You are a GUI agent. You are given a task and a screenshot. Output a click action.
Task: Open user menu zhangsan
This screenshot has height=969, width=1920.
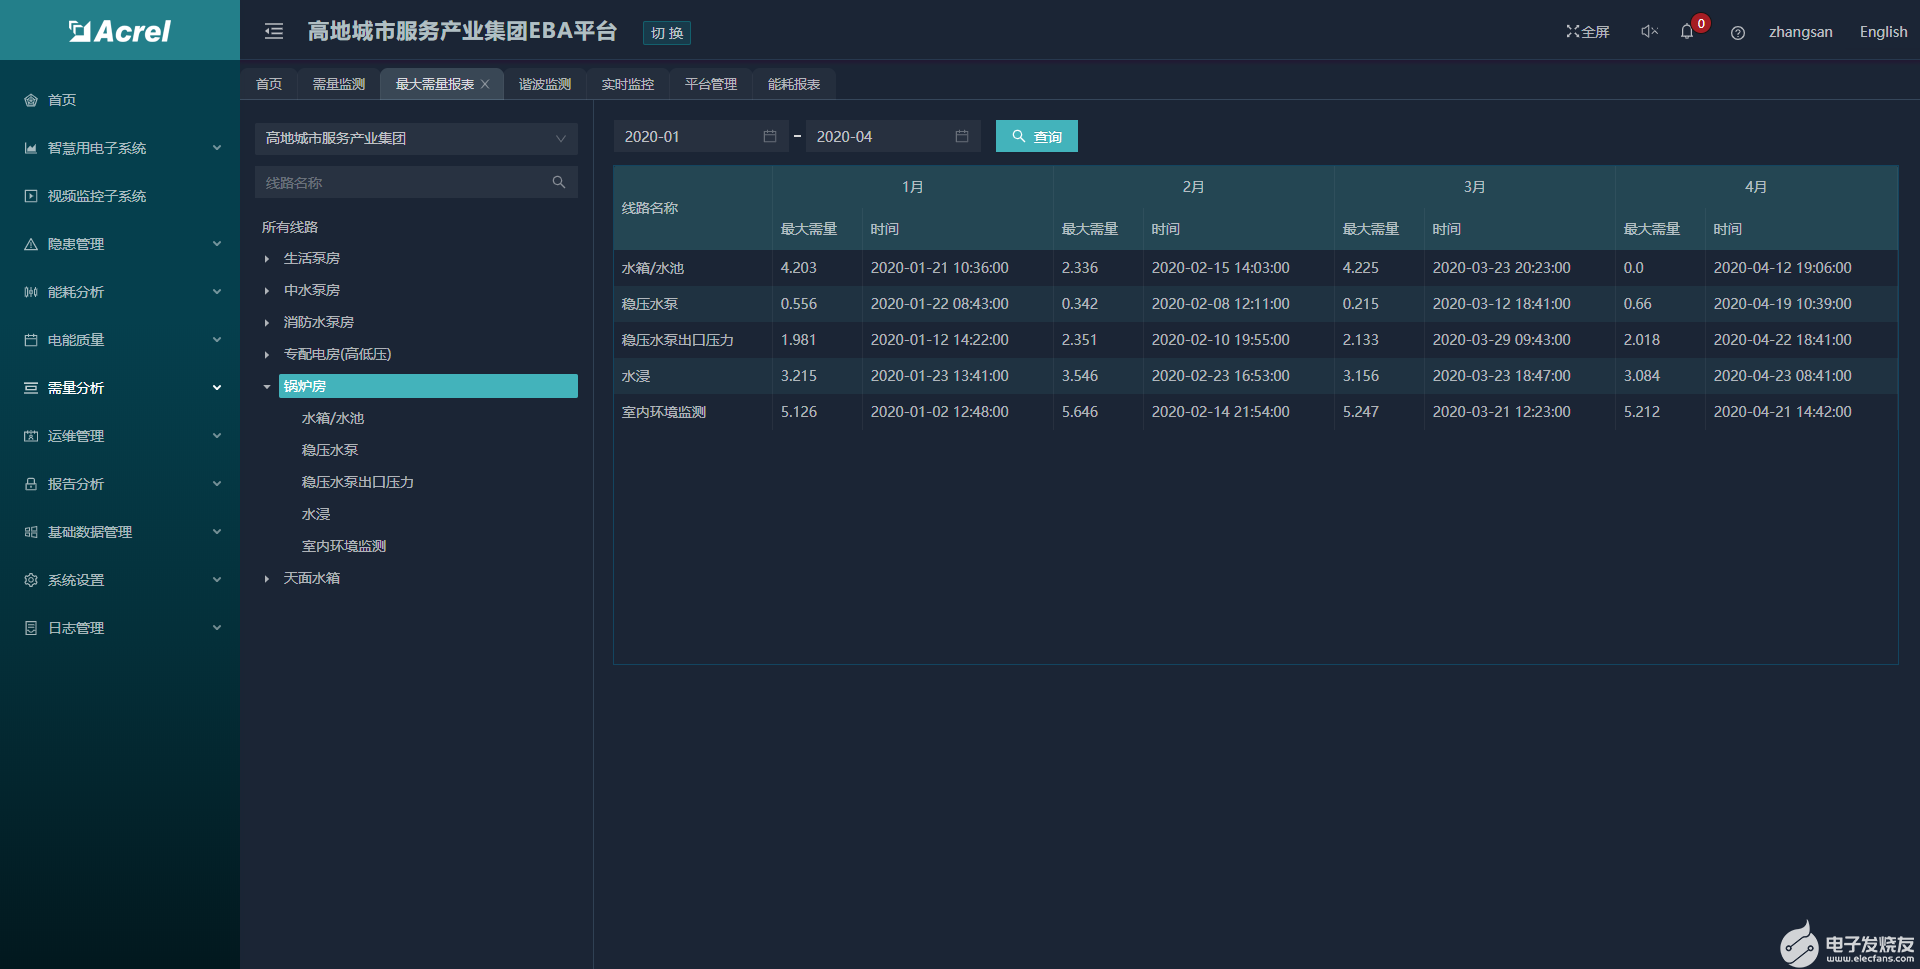coord(1801,32)
